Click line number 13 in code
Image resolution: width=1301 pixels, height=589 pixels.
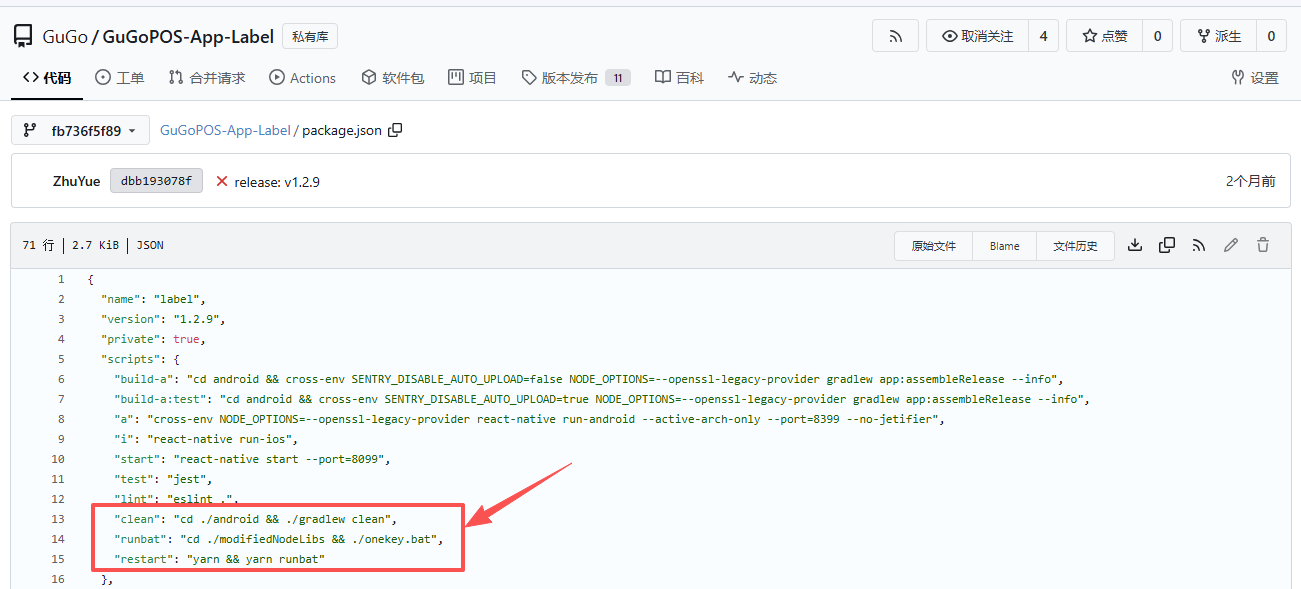tap(58, 519)
